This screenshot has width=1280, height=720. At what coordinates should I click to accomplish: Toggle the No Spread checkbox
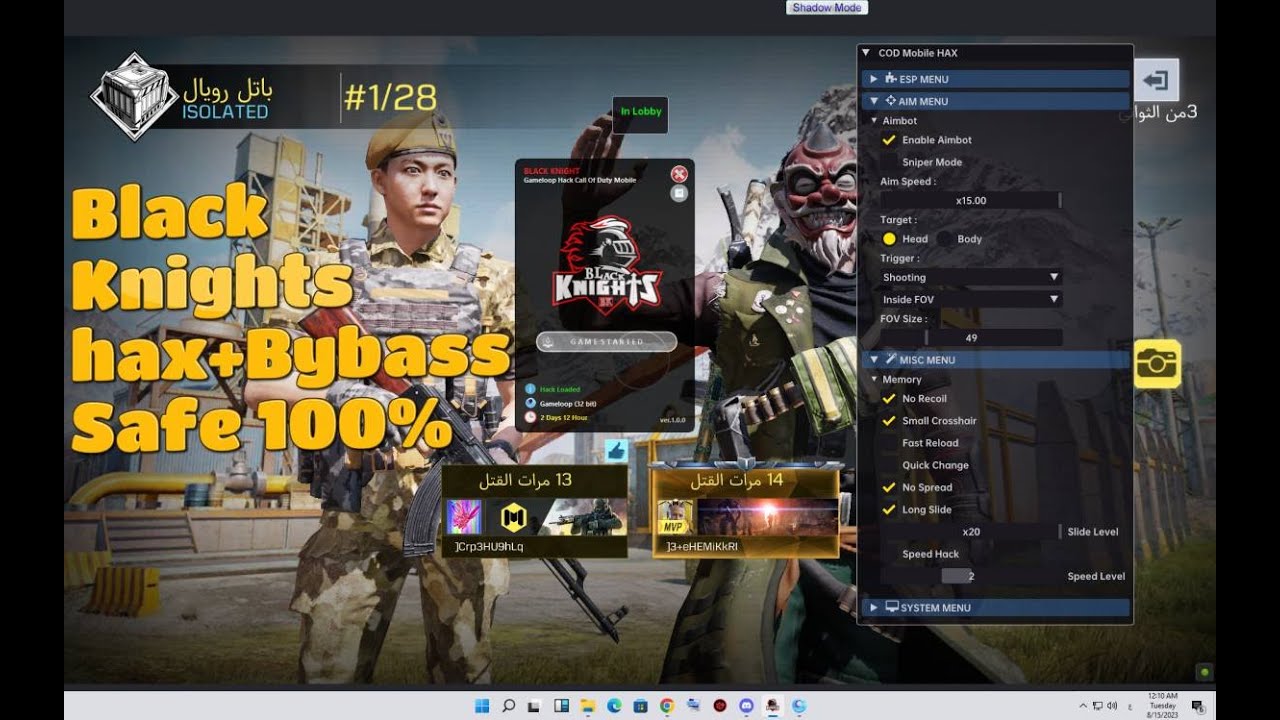[888, 487]
